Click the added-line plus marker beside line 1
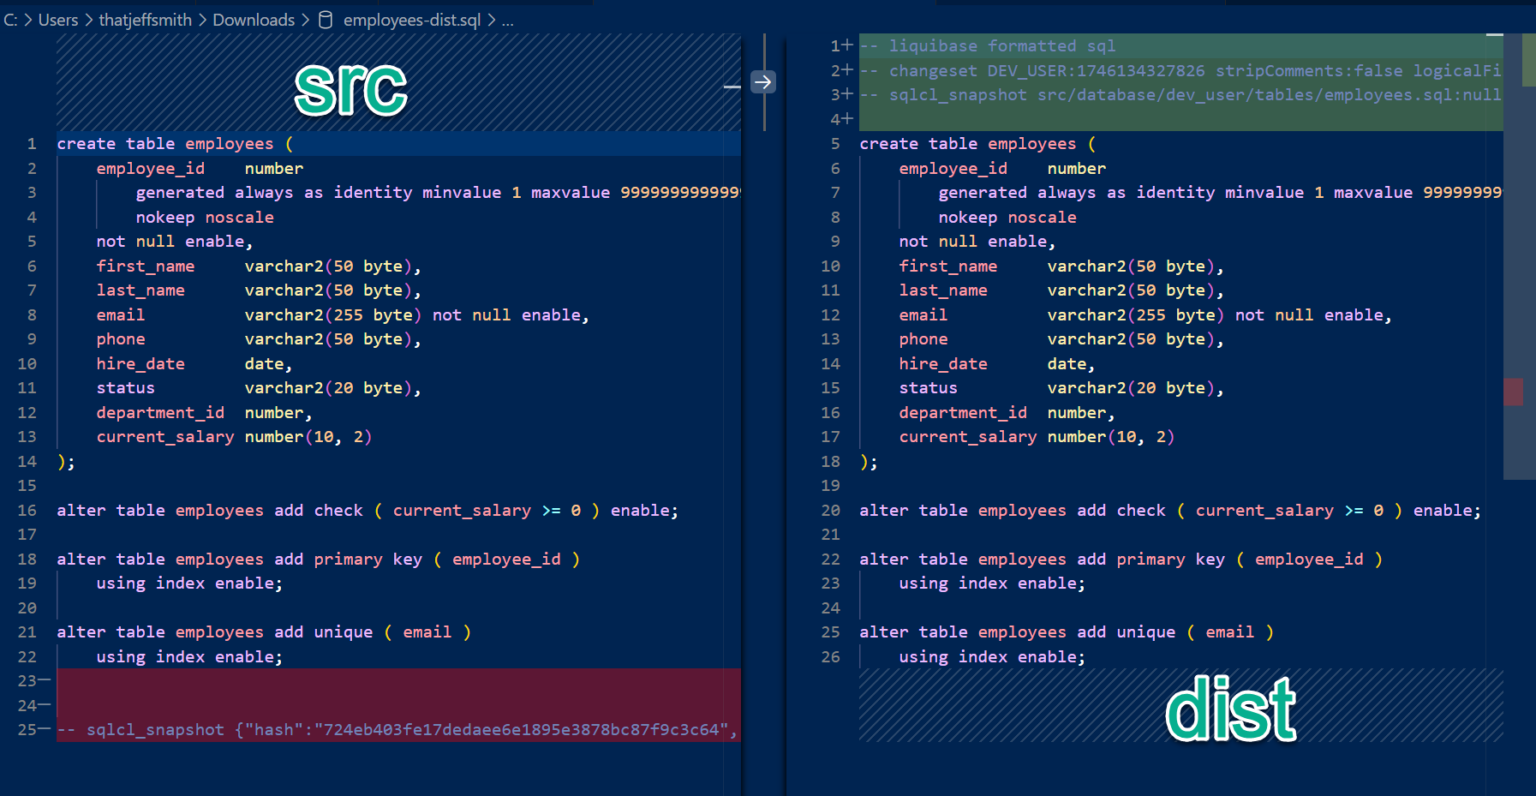Viewport: 1536px width, 796px height. point(846,45)
